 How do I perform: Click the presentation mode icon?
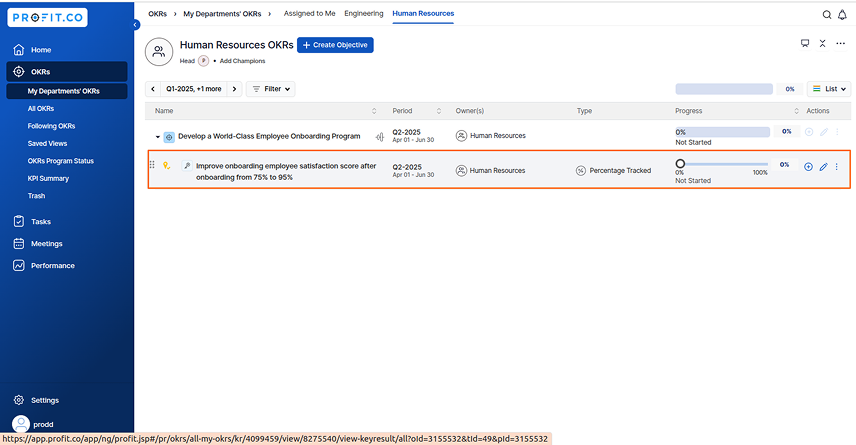[805, 43]
